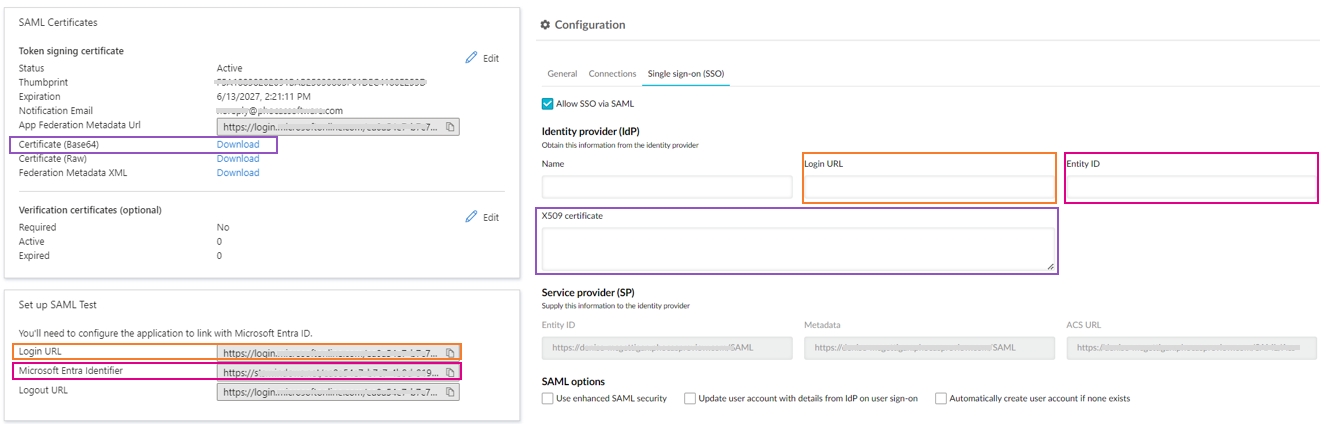Image resolution: width=1330 pixels, height=425 pixels.
Task: Click the identity provider Entity ID field
Action: pos(1191,187)
